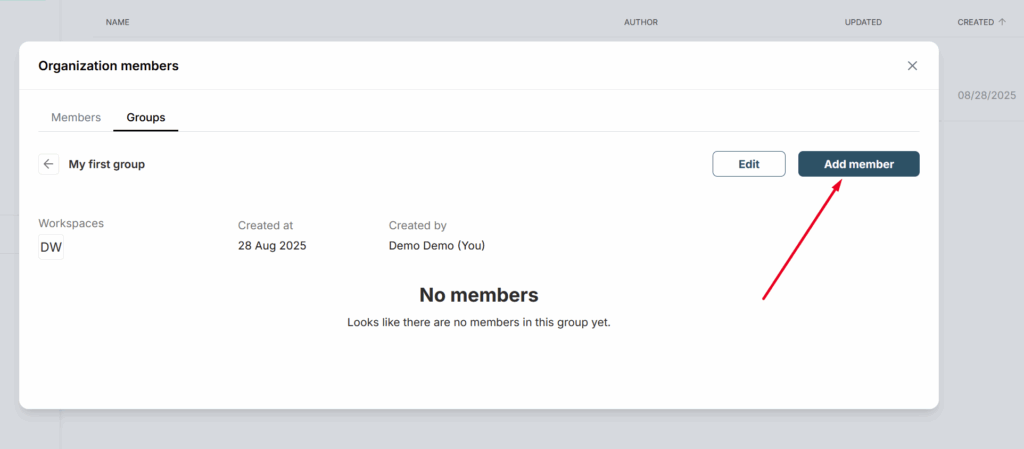Click the Workspaces label
This screenshot has height=449, width=1024.
pos(71,223)
